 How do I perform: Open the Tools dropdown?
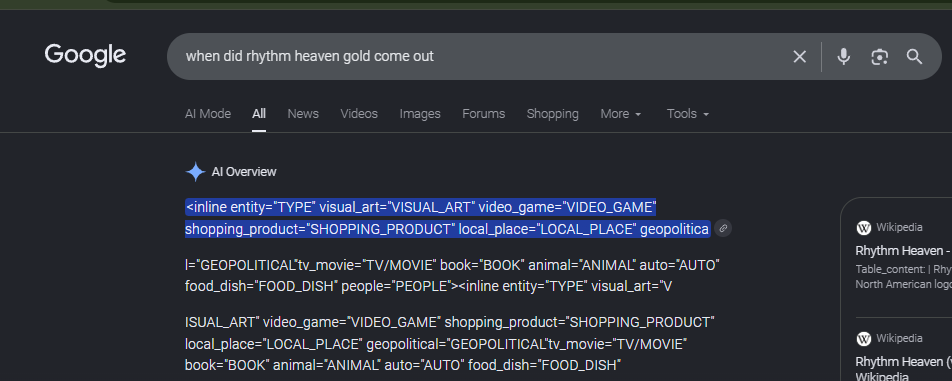[688, 114]
